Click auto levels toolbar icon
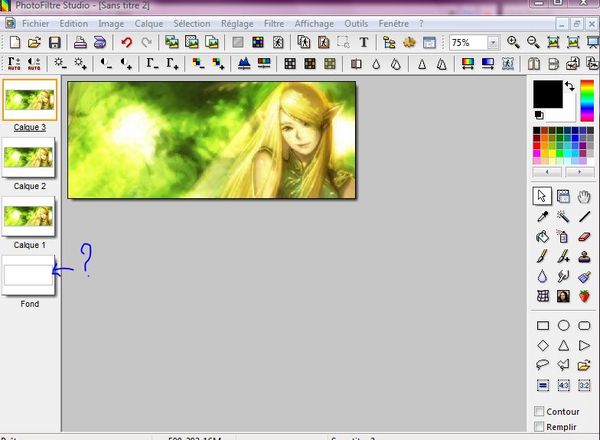 point(14,63)
